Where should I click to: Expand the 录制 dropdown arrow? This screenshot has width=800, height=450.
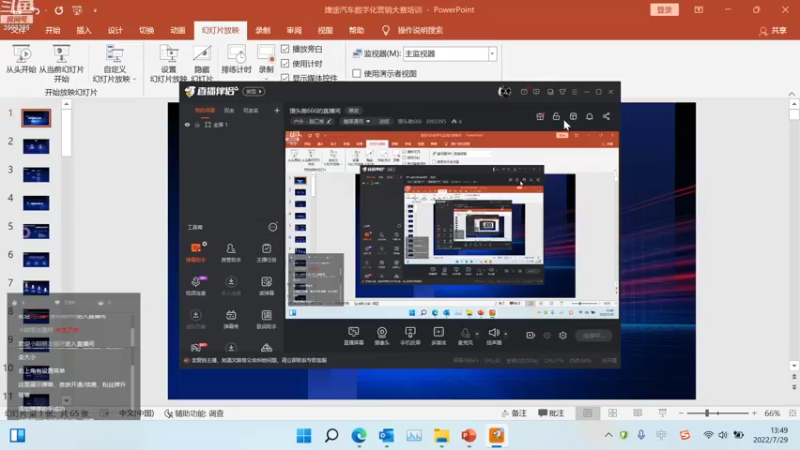coord(266,79)
